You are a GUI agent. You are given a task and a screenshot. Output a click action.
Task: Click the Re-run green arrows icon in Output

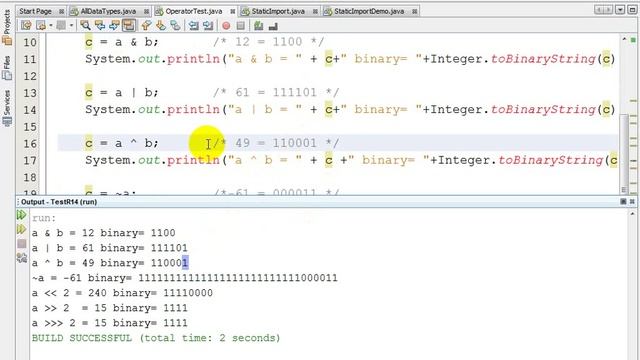pos(22,215)
